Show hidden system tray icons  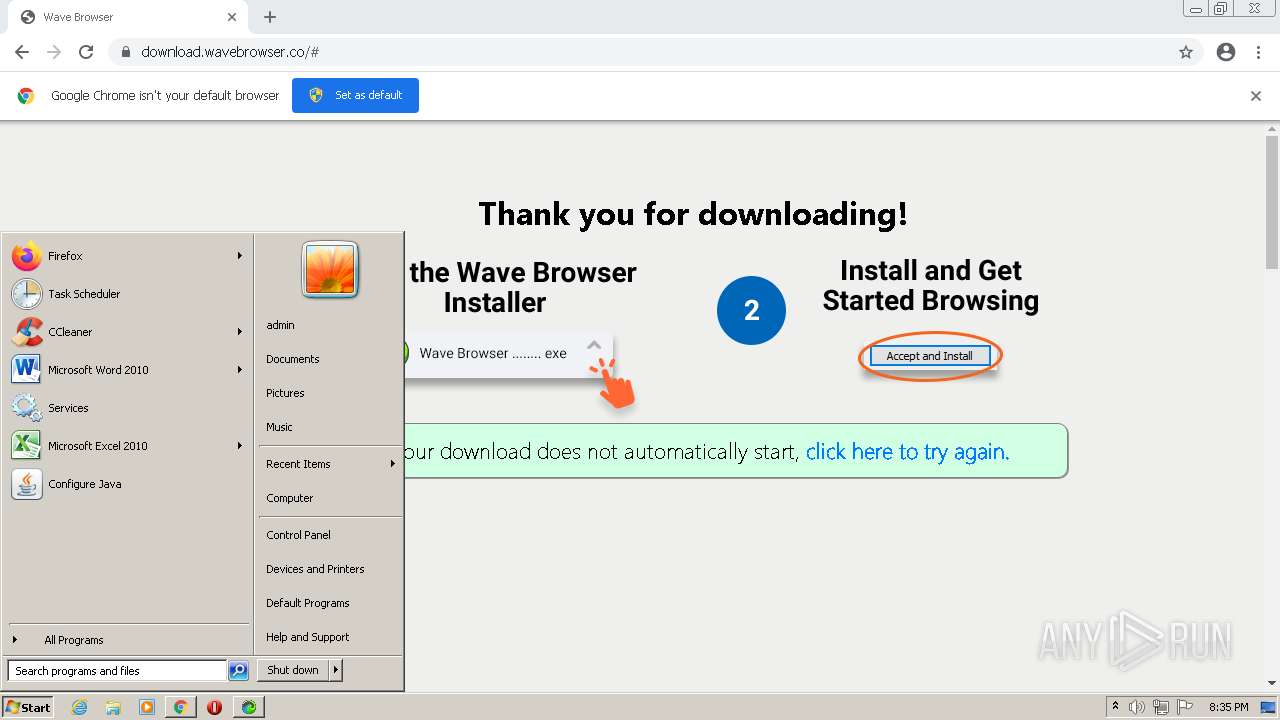point(1115,707)
